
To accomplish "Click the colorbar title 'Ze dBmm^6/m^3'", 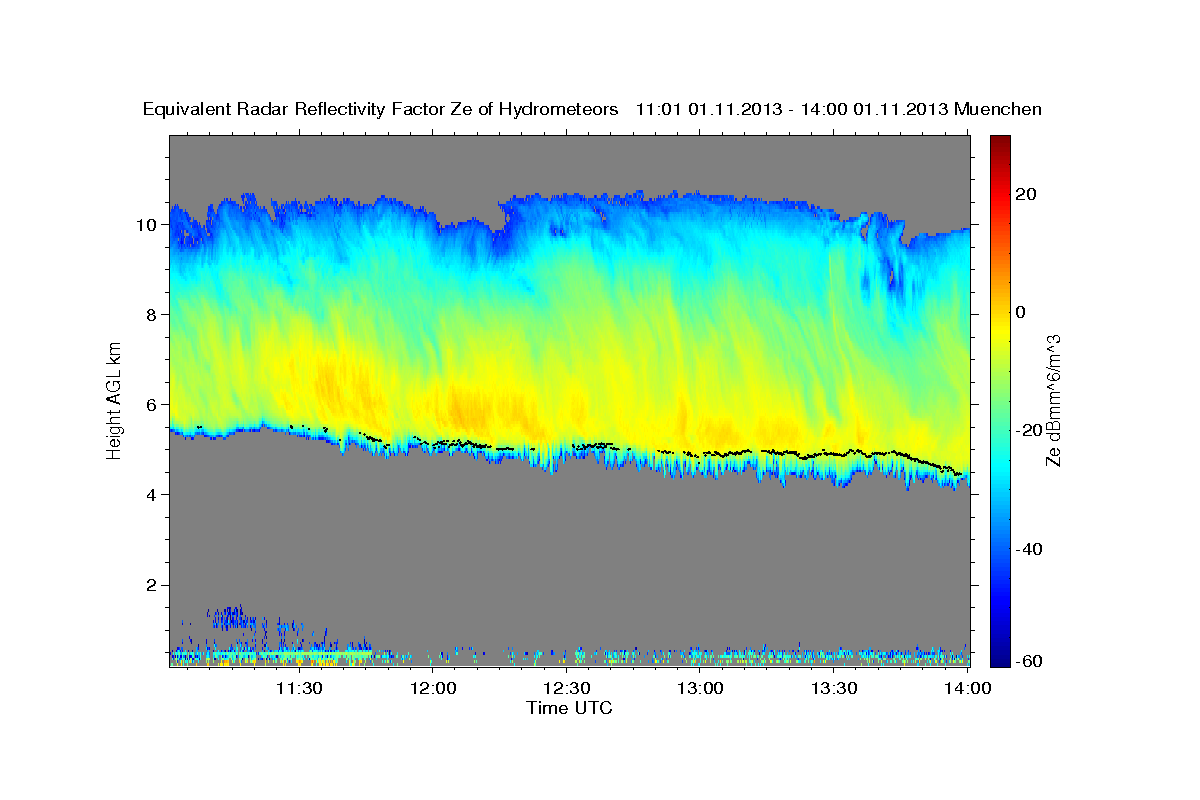I will [x=1053, y=399].
